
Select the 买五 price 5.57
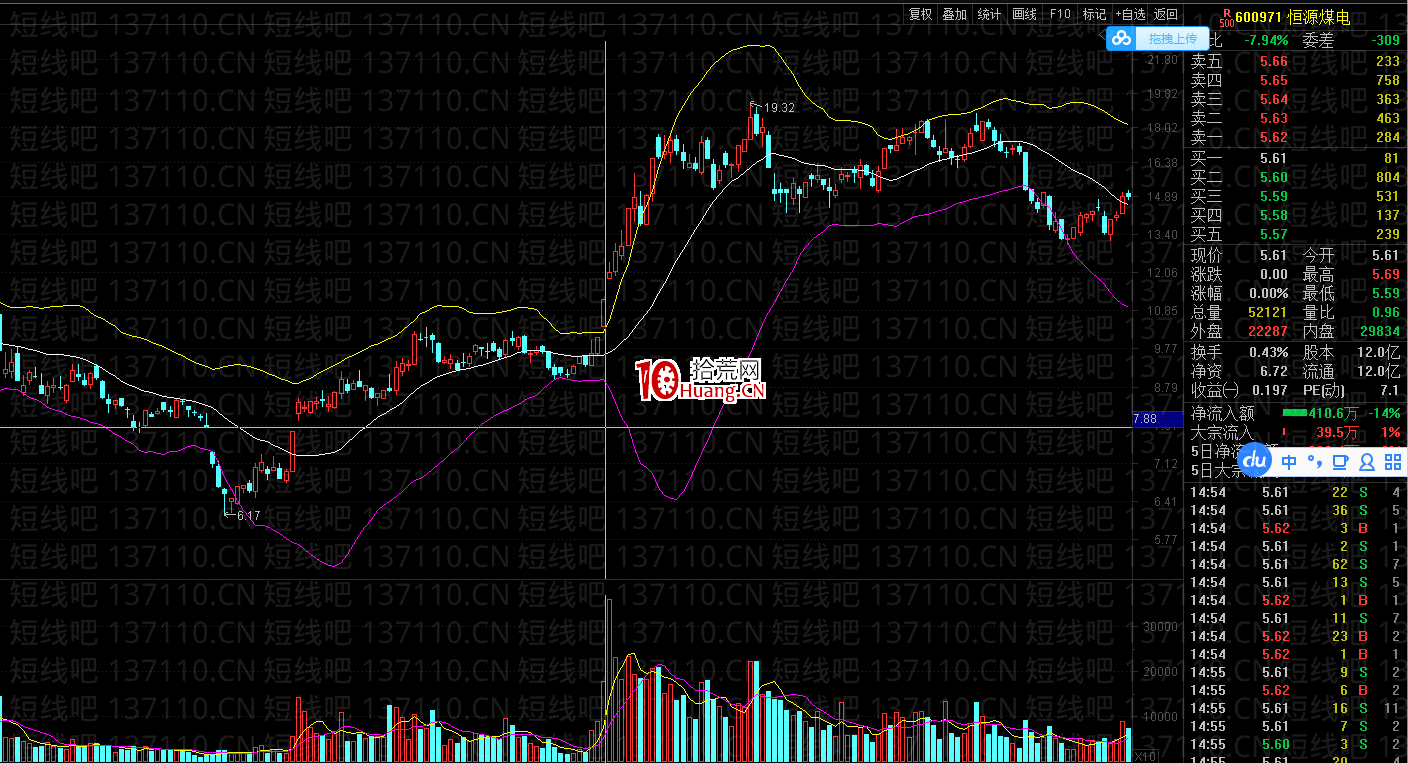tap(1274, 234)
